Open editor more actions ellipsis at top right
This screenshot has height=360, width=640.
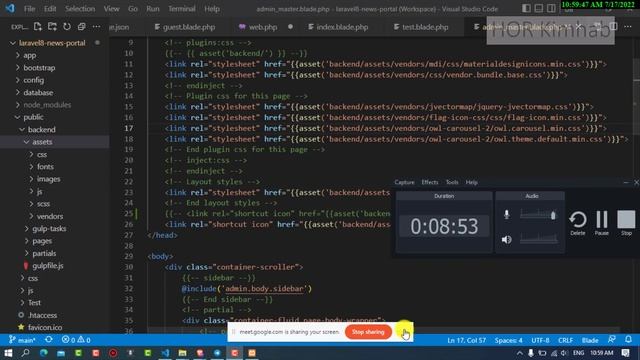tap(628, 27)
